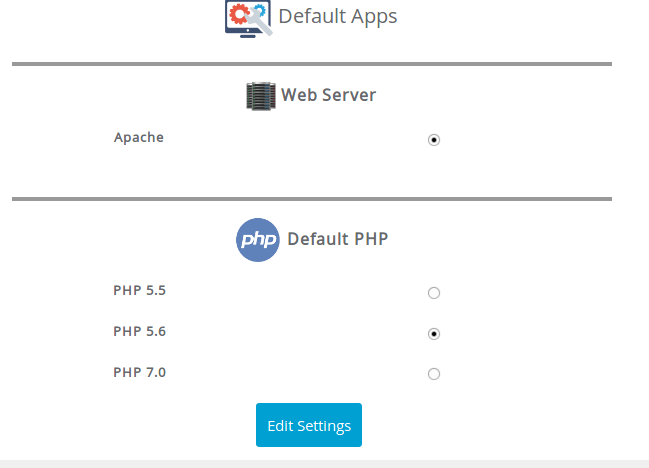Click the small blue gear in Default Apps icon
The image size is (649, 468).
click(x=260, y=10)
